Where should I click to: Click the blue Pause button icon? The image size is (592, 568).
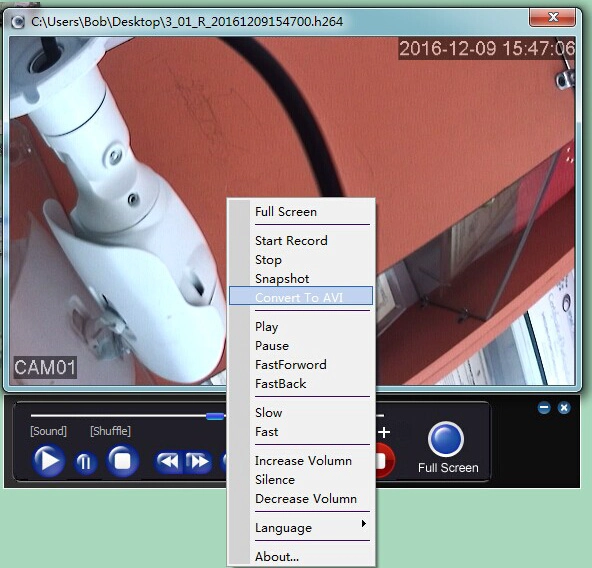point(85,462)
